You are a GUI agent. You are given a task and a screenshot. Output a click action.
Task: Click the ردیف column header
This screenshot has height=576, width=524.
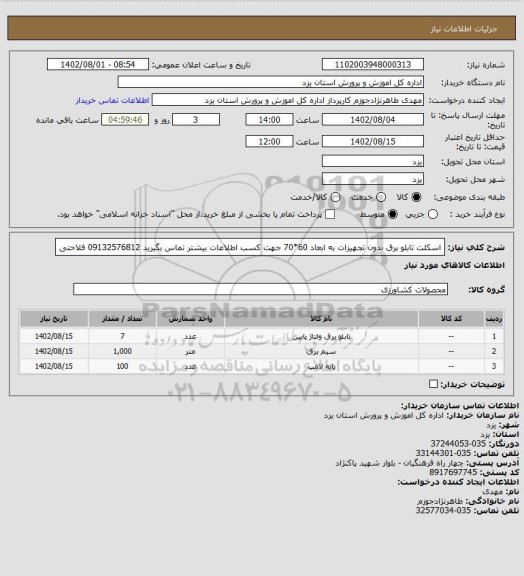[494, 318]
